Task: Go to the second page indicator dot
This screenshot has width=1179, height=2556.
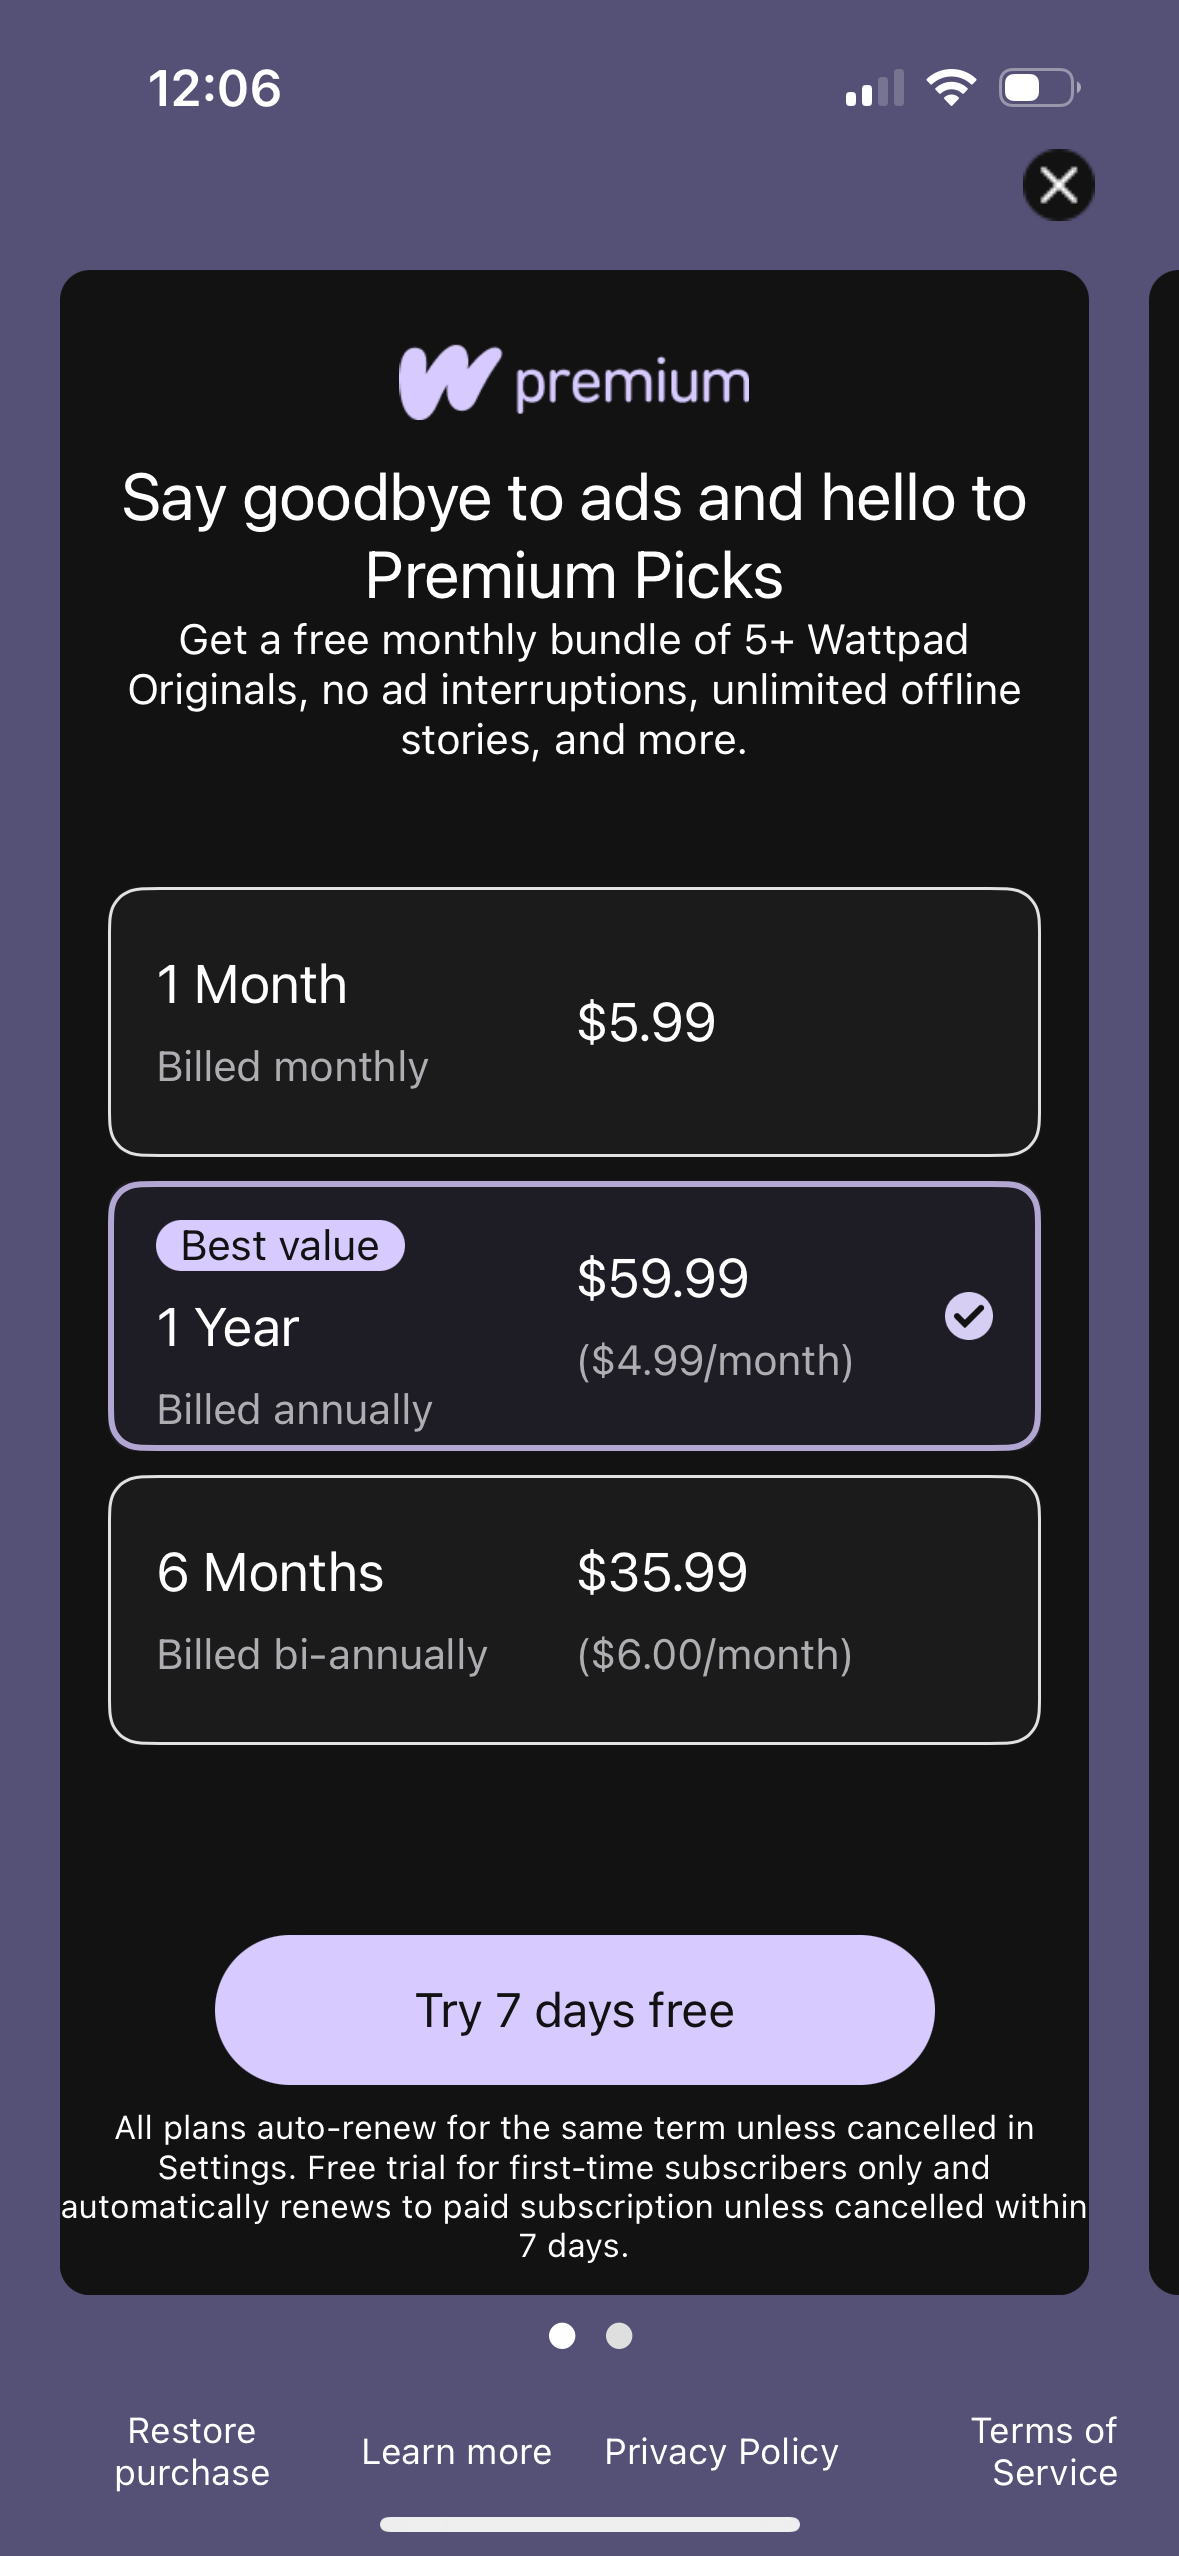Action: (619, 2335)
